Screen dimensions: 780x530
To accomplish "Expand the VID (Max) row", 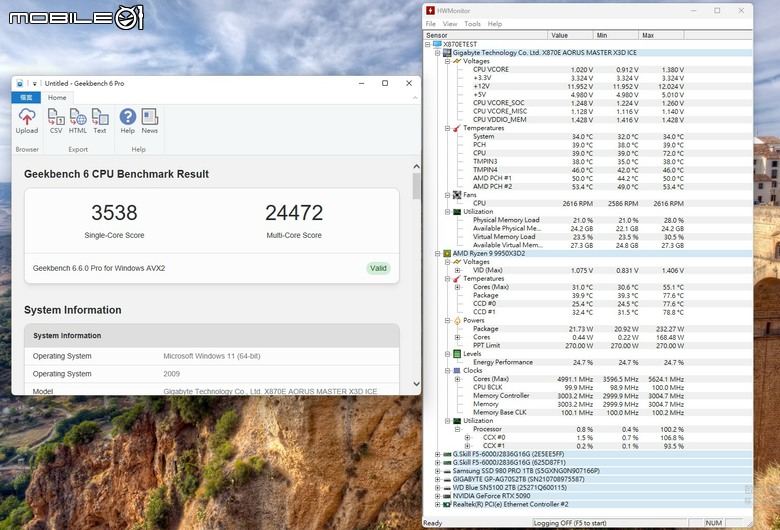I will (x=457, y=270).
